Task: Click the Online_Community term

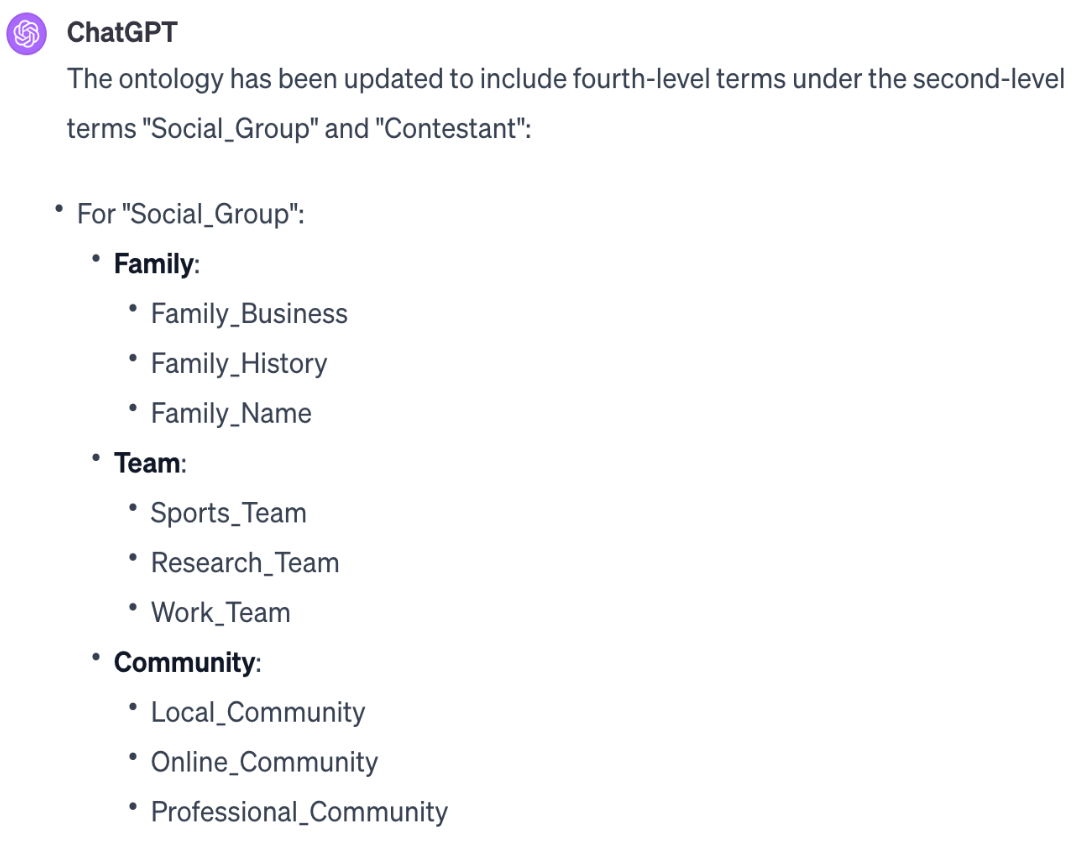Action: tap(264, 762)
